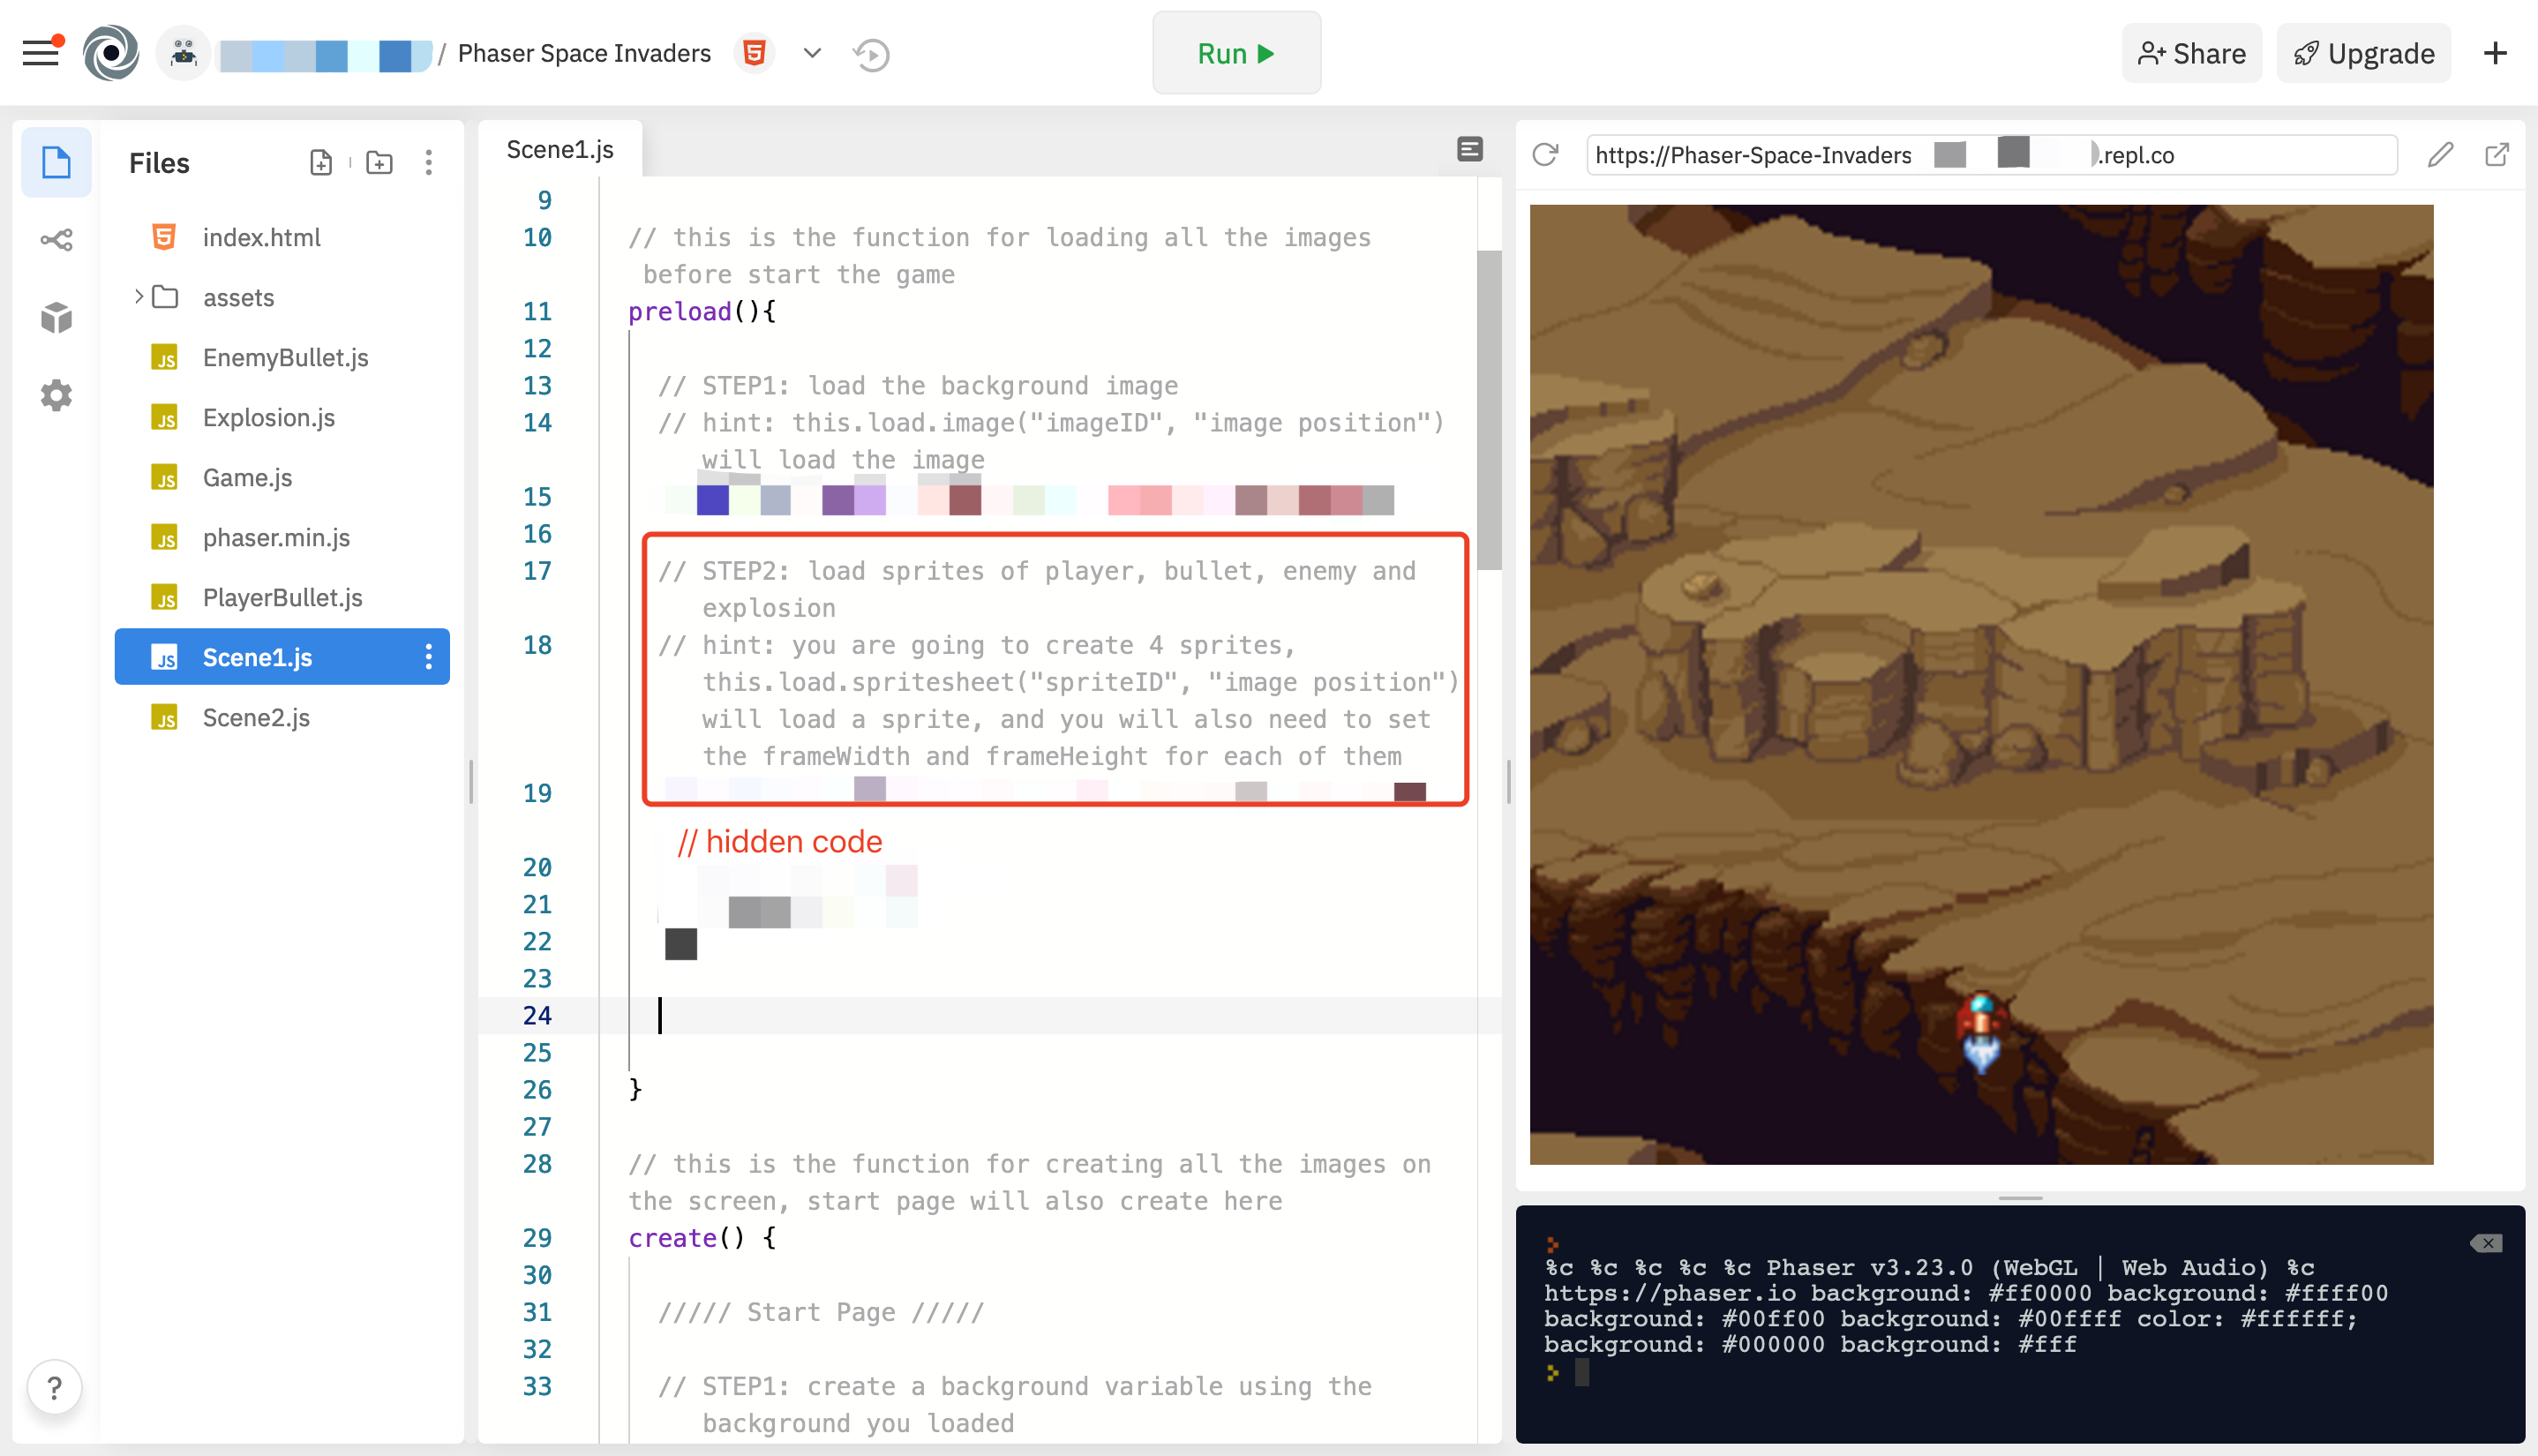Select the Scene1.js editor tab
The image size is (2538, 1456).
pos(560,150)
